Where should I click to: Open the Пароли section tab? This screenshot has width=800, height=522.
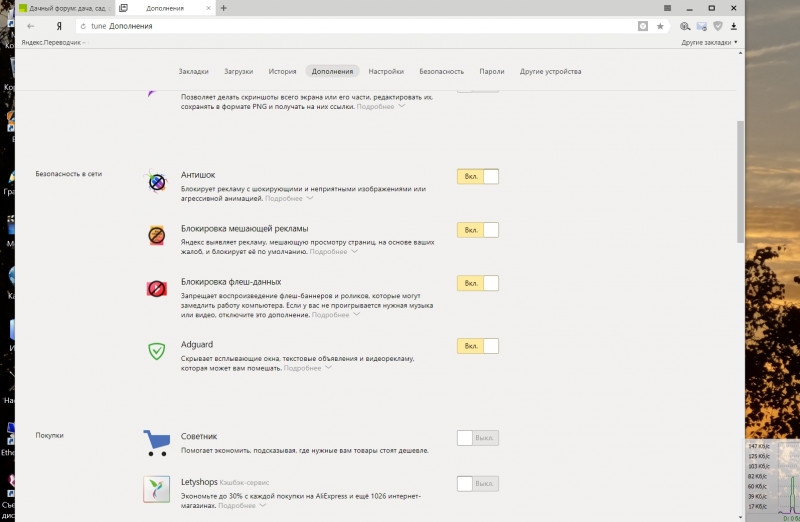pos(491,71)
